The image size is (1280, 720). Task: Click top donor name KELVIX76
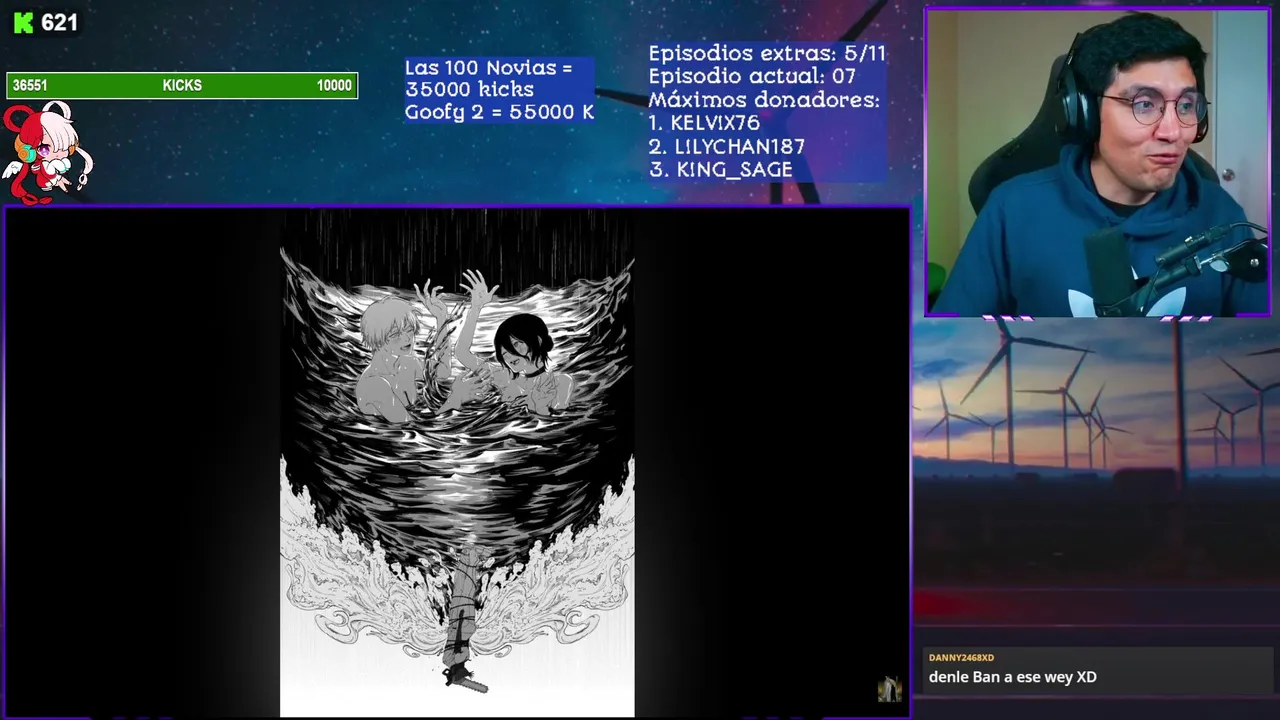point(715,123)
